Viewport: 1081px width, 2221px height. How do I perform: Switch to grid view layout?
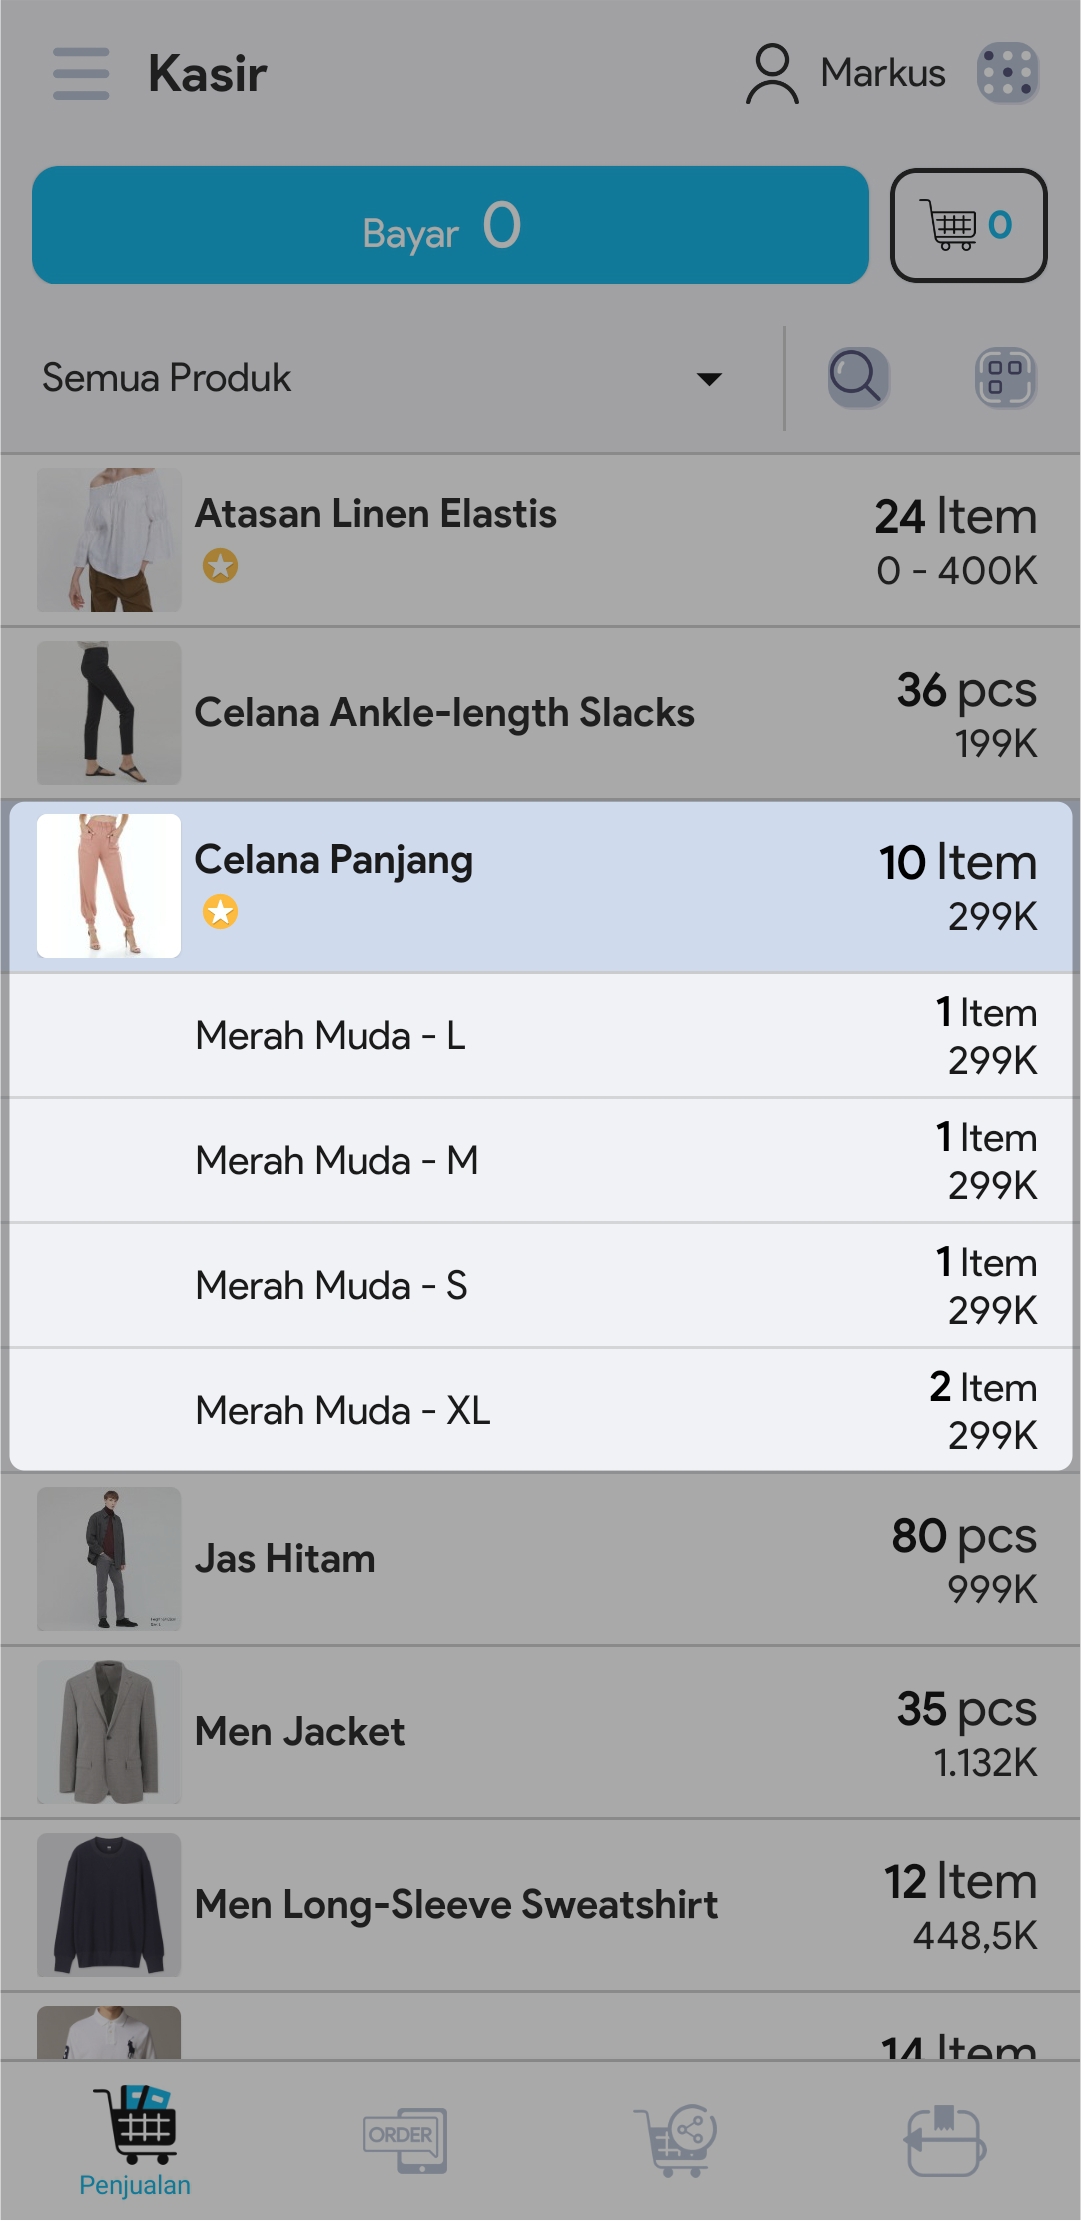[1005, 378]
